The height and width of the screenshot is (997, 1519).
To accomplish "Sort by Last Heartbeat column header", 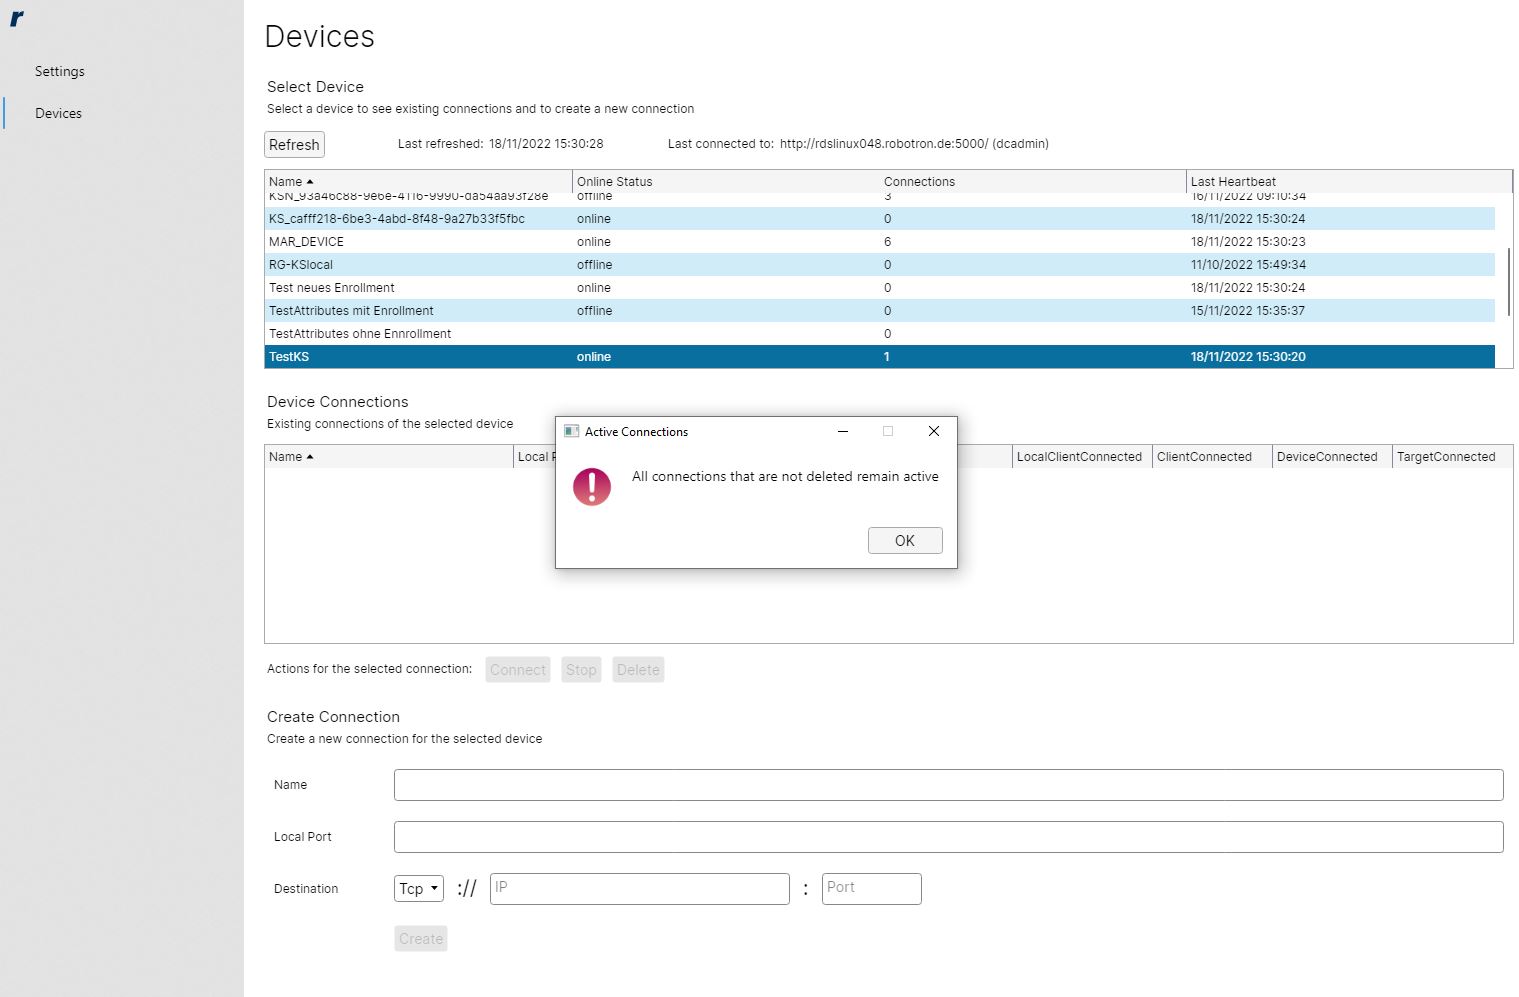I will pyautogui.click(x=1349, y=181).
